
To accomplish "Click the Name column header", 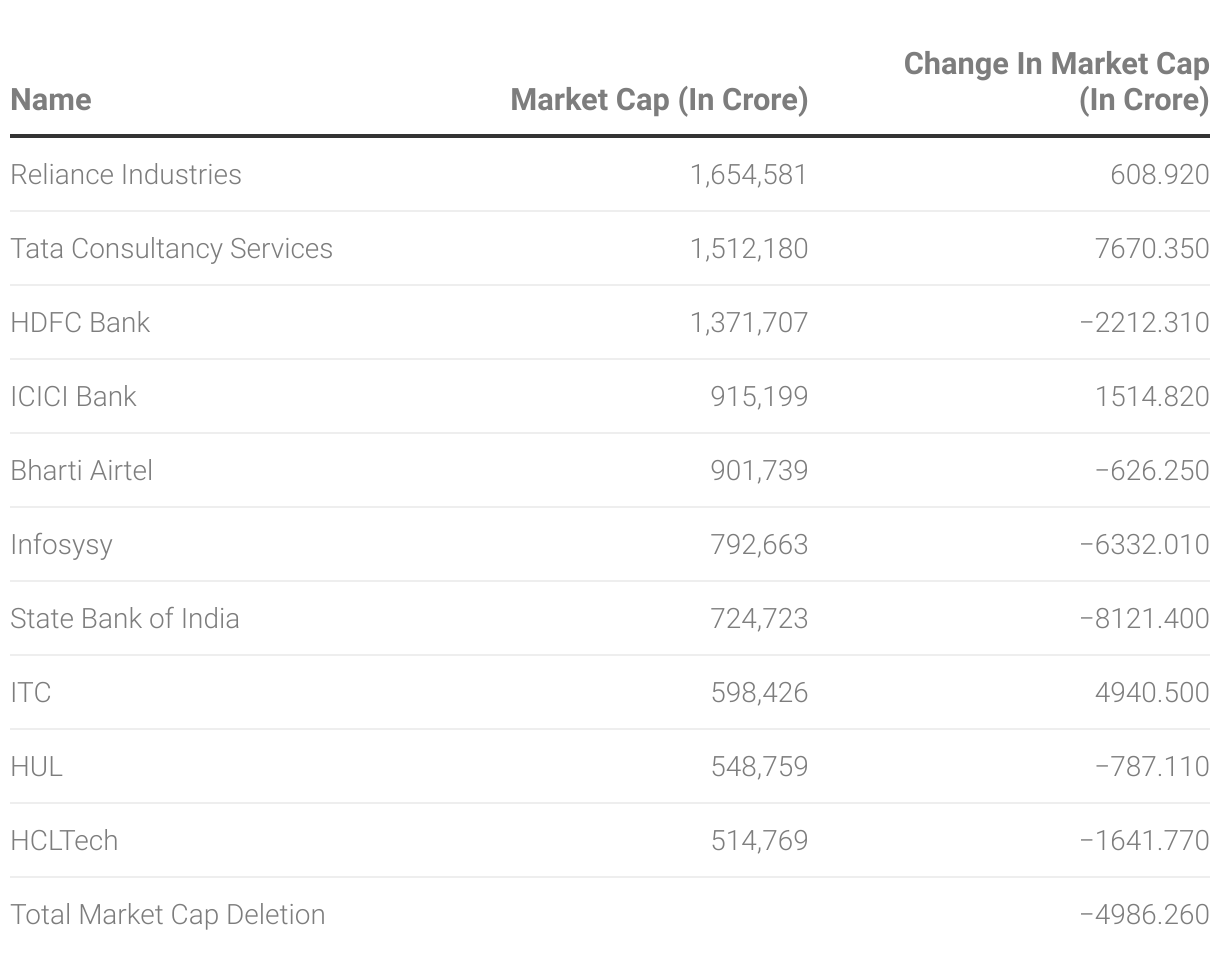I will [51, 100].
